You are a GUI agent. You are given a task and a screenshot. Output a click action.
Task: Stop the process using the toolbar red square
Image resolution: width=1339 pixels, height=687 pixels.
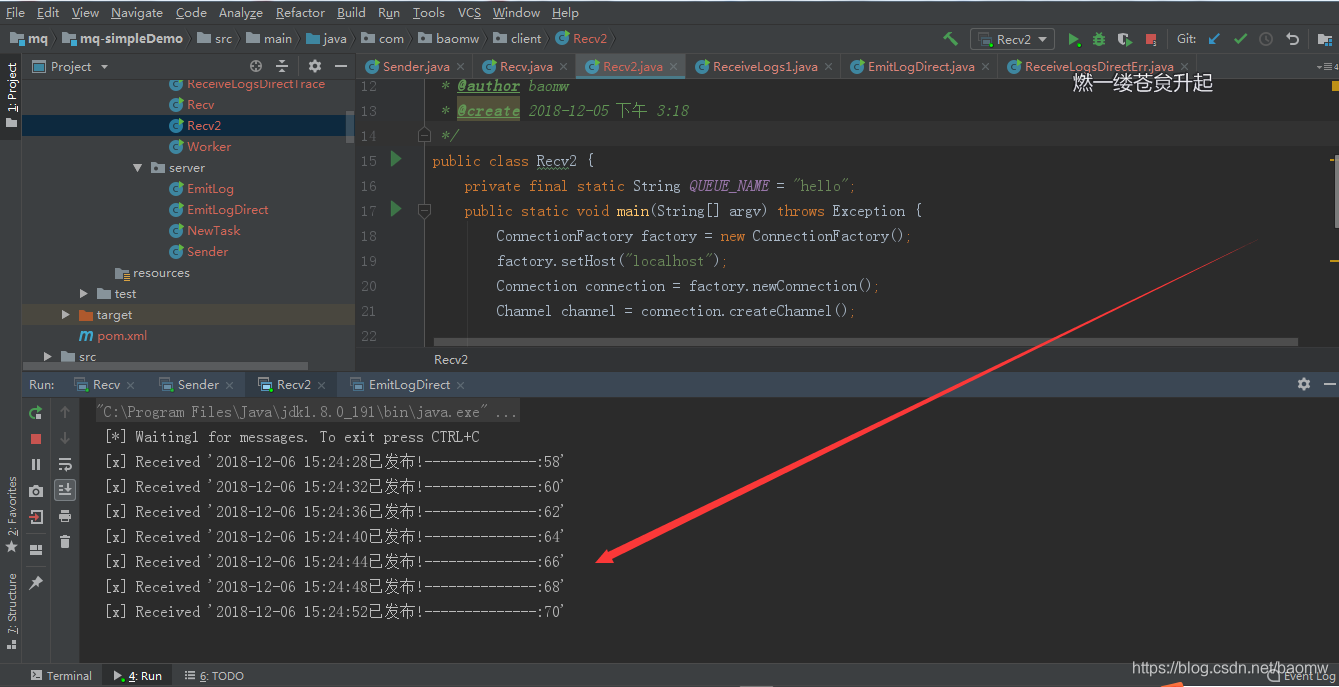pyautogui.click(x=1151, y=39)
